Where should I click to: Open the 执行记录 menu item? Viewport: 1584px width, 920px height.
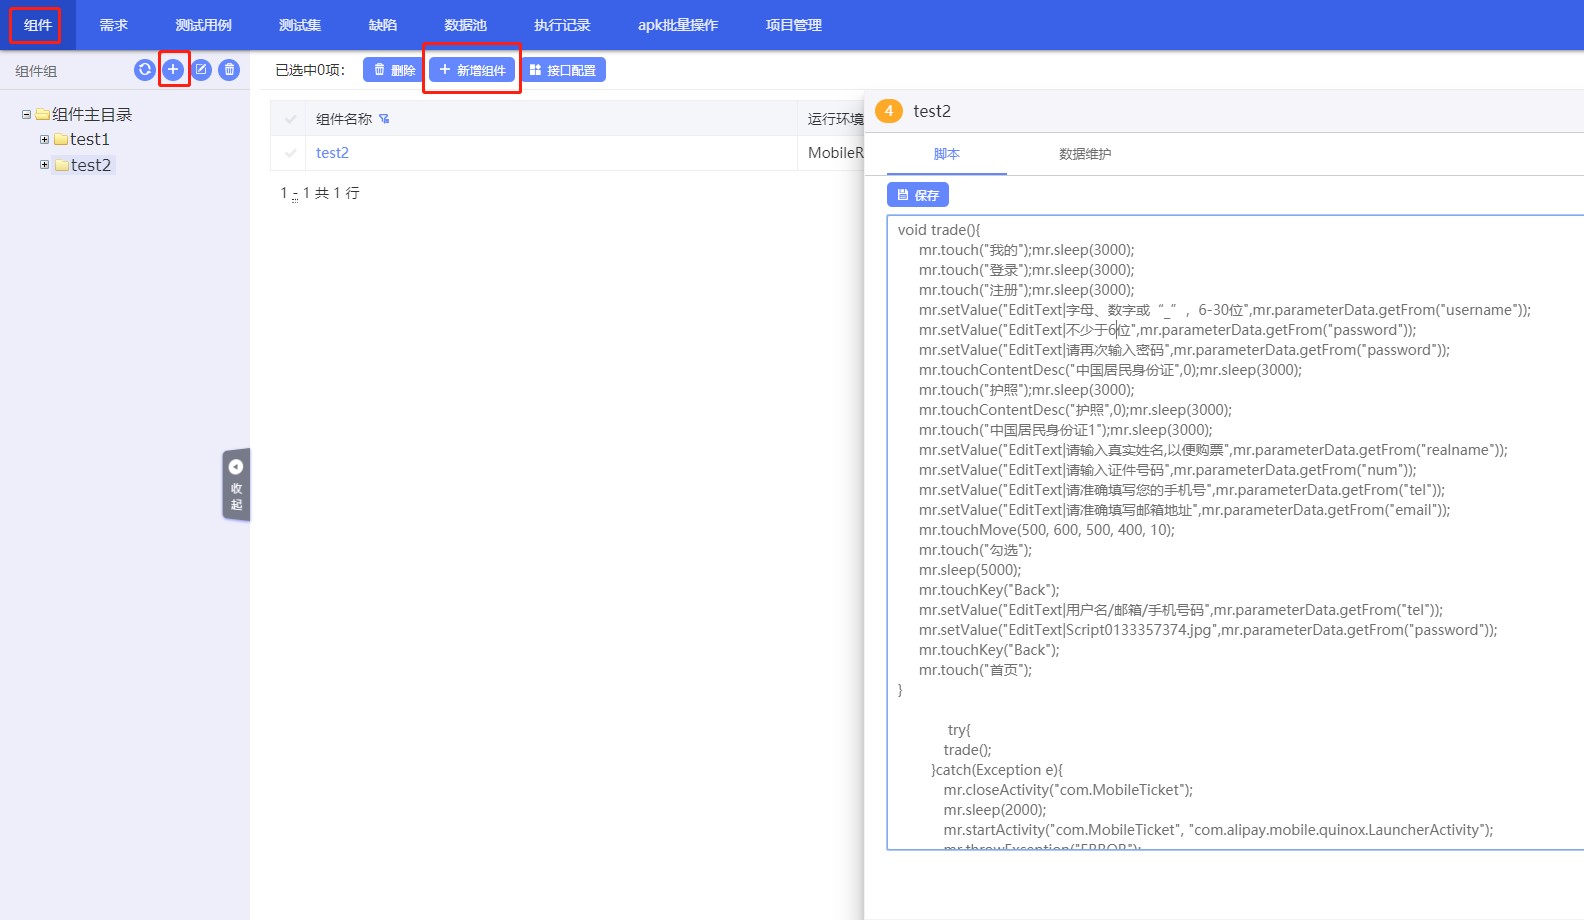click(x=562, y=25)
